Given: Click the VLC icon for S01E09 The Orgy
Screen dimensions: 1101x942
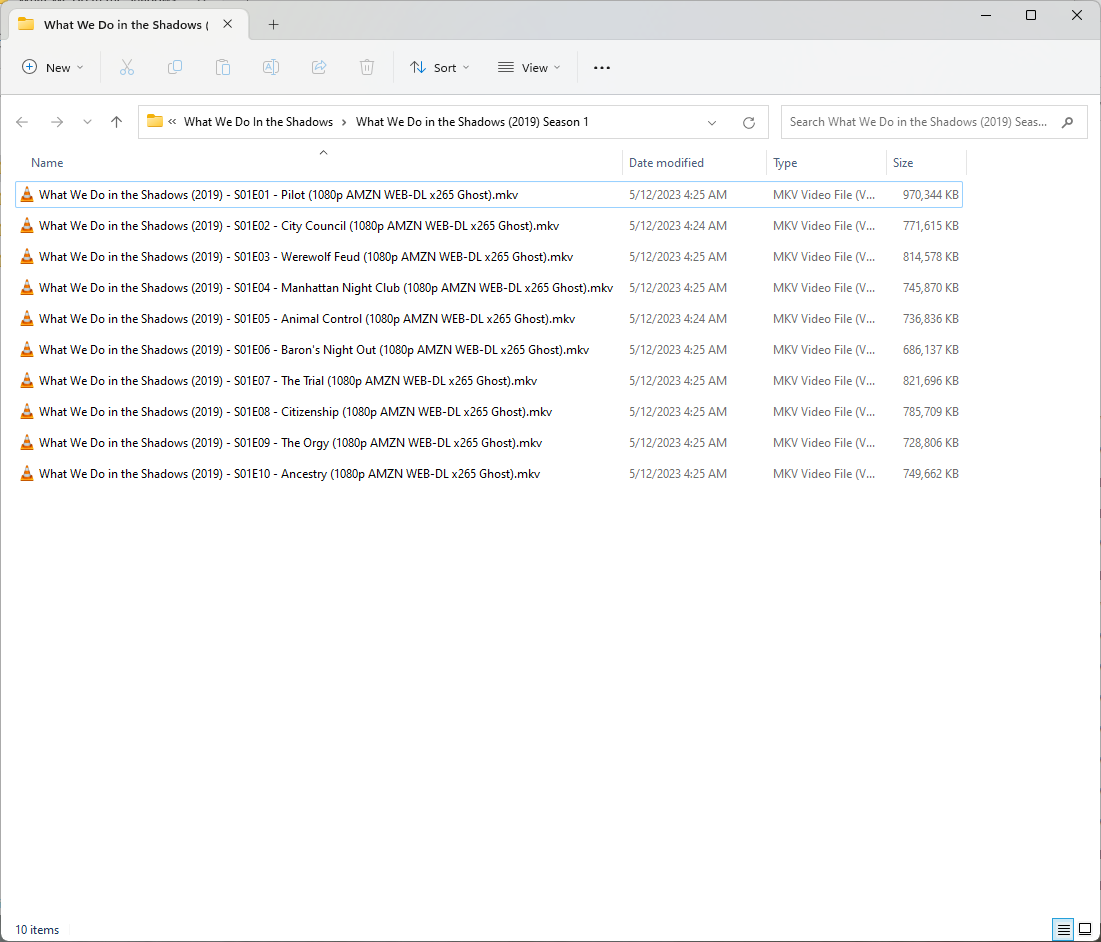Looking at the screenshot, I should 27,442.
